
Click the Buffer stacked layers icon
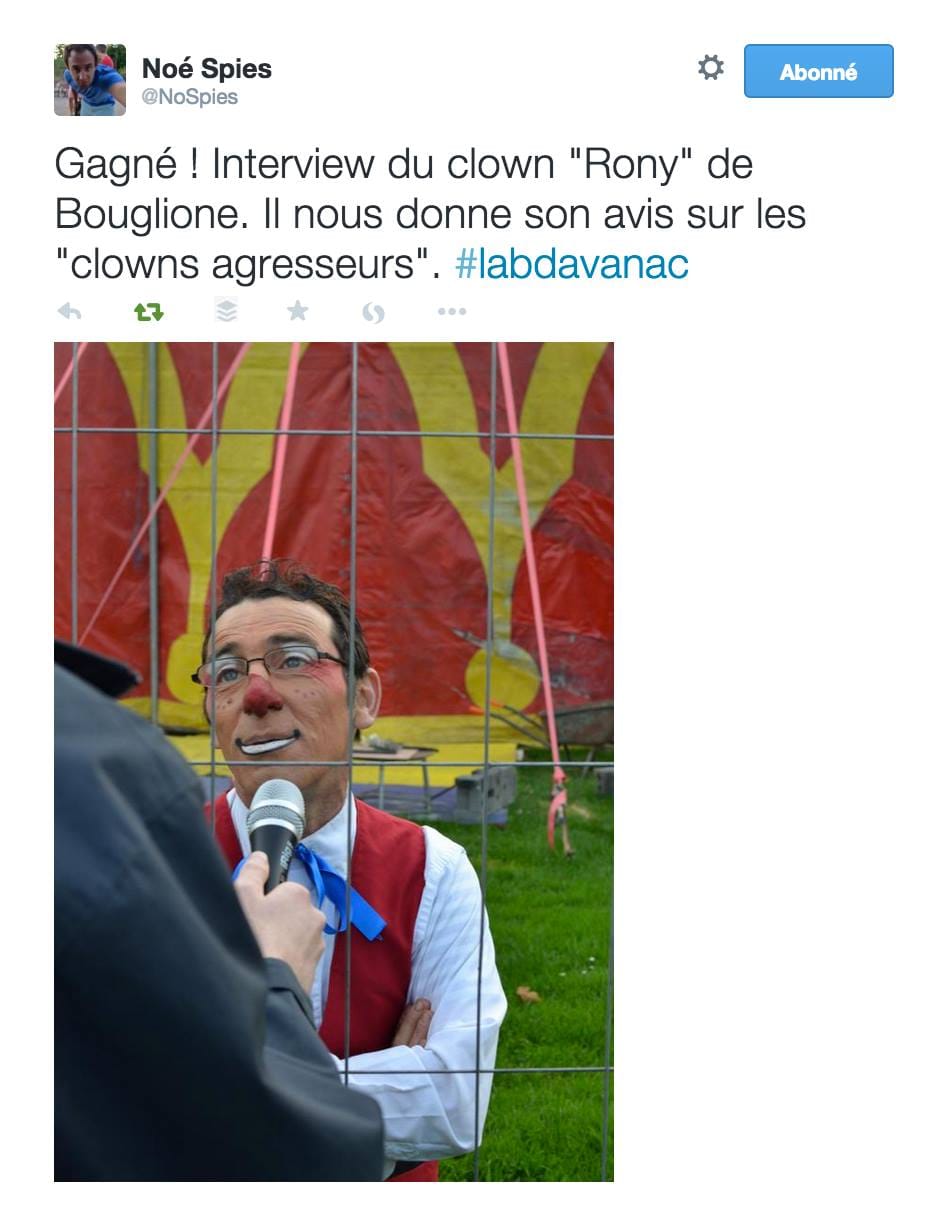point(226,311)
